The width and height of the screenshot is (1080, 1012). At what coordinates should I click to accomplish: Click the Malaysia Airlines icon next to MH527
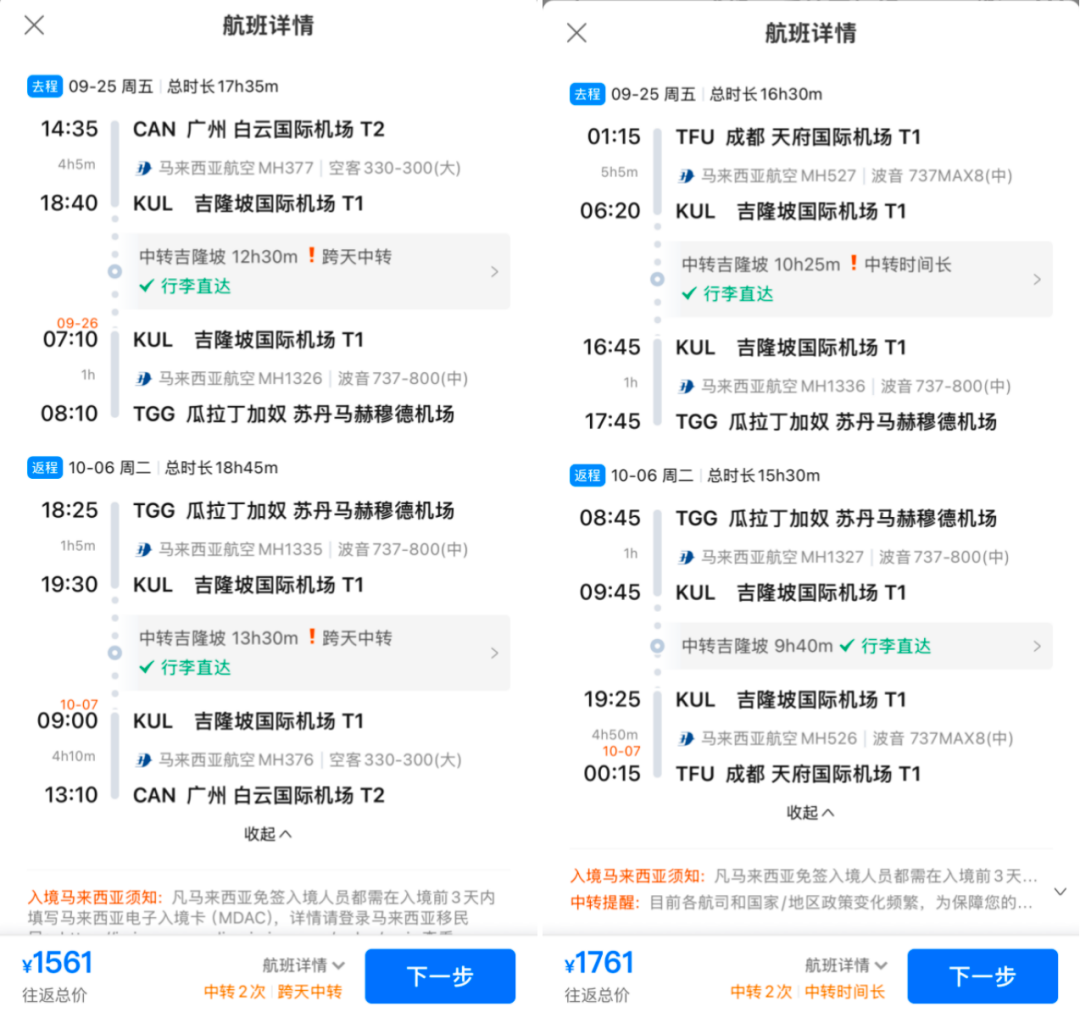coord(688,175)
